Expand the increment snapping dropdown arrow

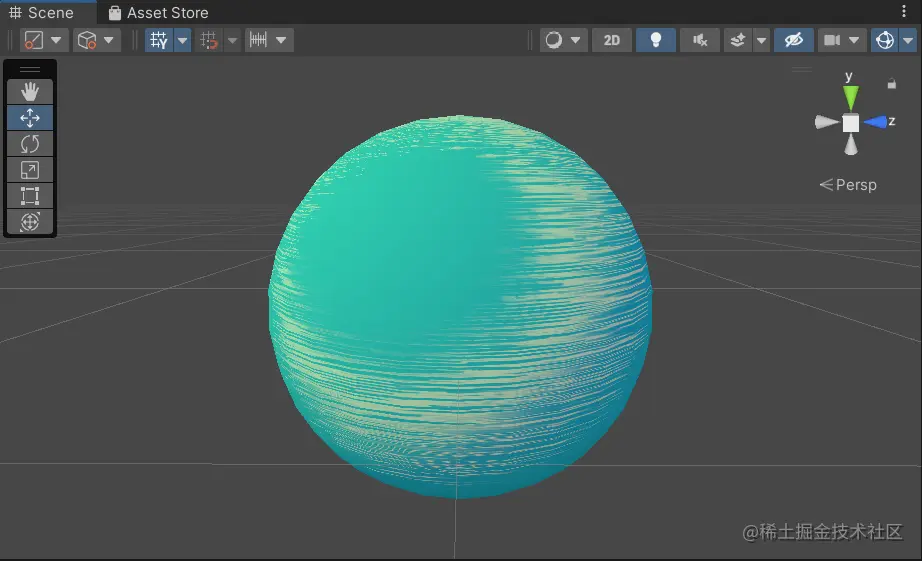pos(281,40)
